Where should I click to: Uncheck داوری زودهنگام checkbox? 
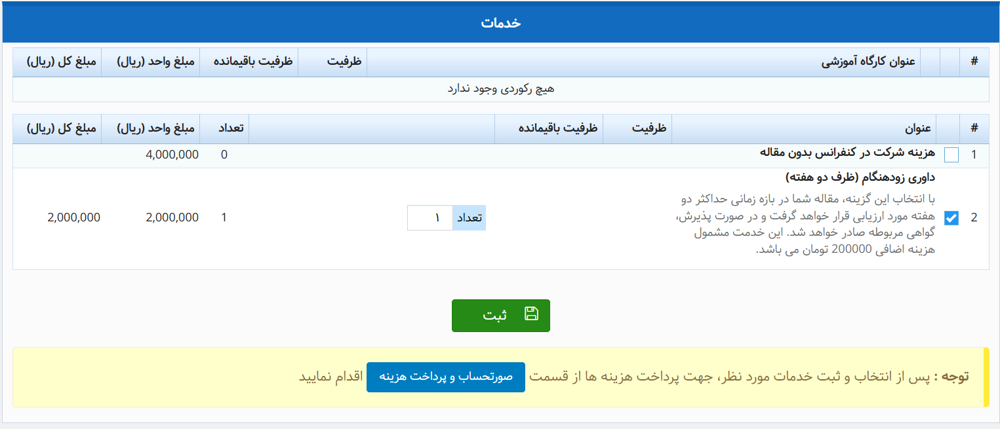(x=952, y=218)
